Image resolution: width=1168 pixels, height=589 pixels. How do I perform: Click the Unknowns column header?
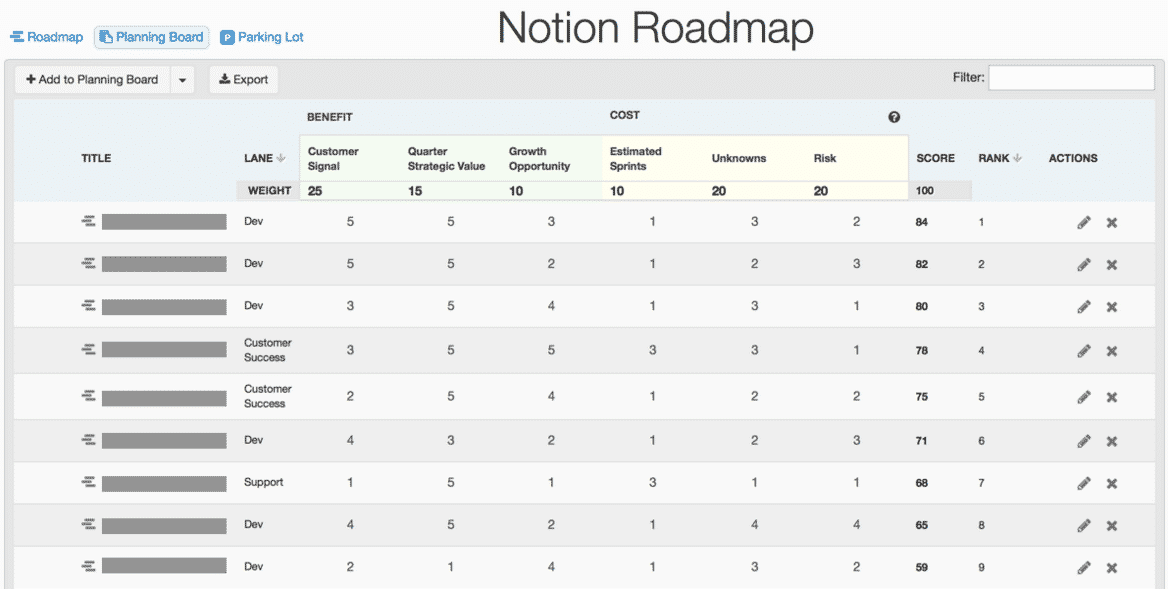tap(739, 158)
